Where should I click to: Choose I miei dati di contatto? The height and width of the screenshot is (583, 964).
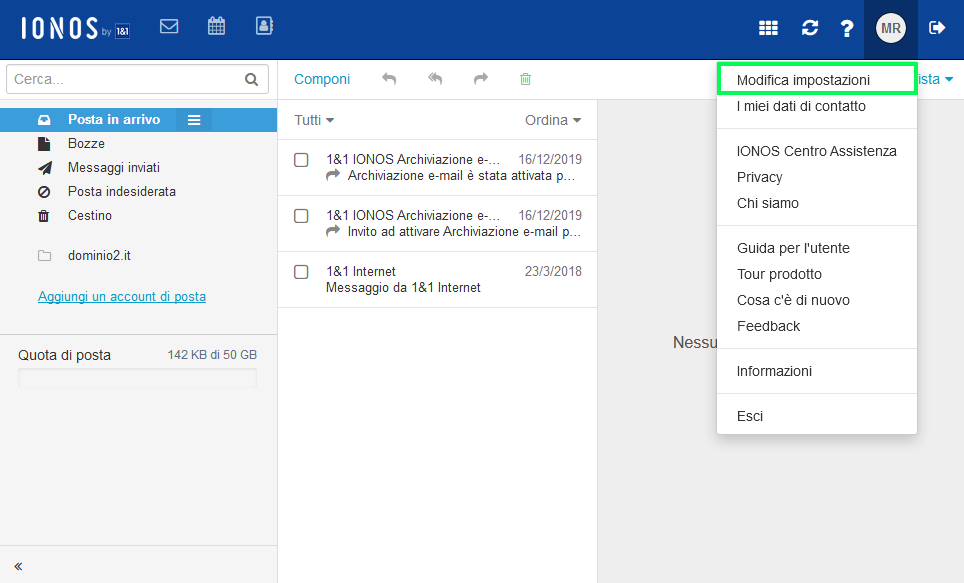pyautogui.click(x=816, y=106)
